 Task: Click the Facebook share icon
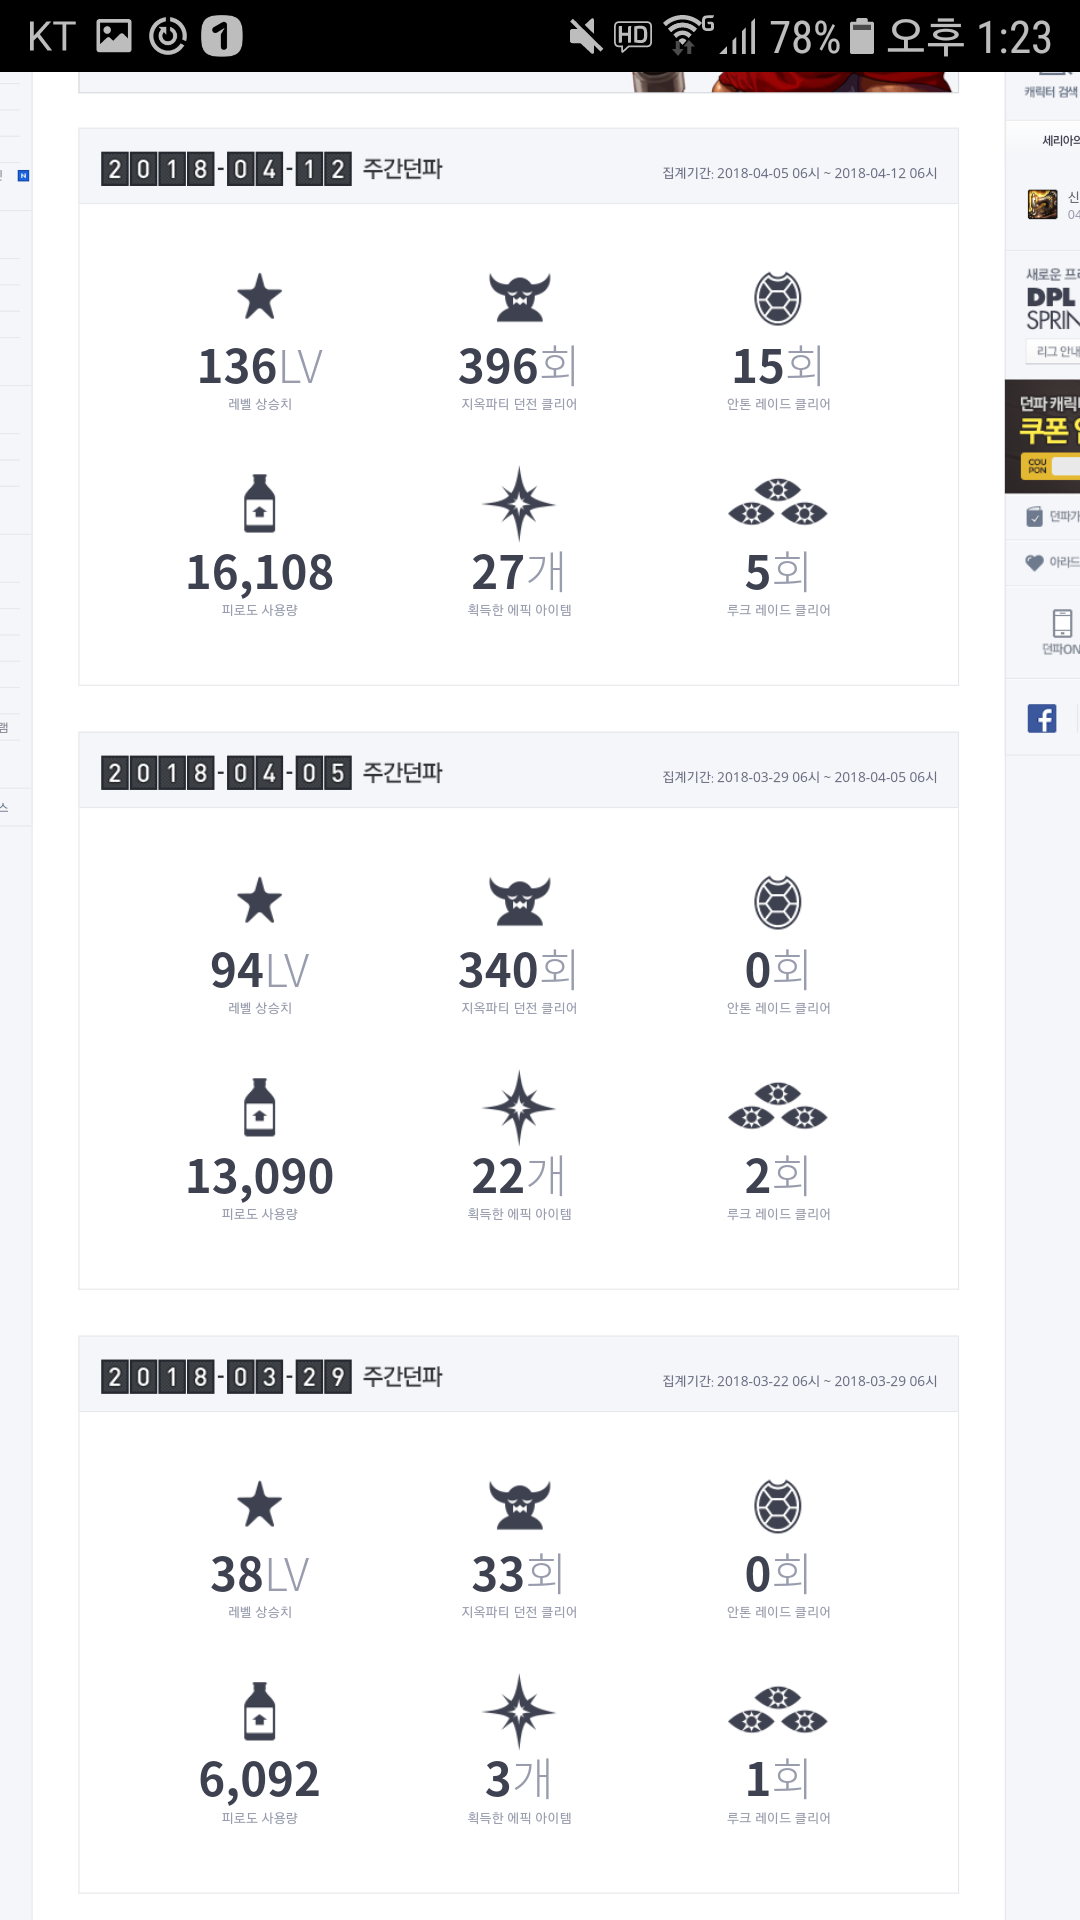(1042, 718)
